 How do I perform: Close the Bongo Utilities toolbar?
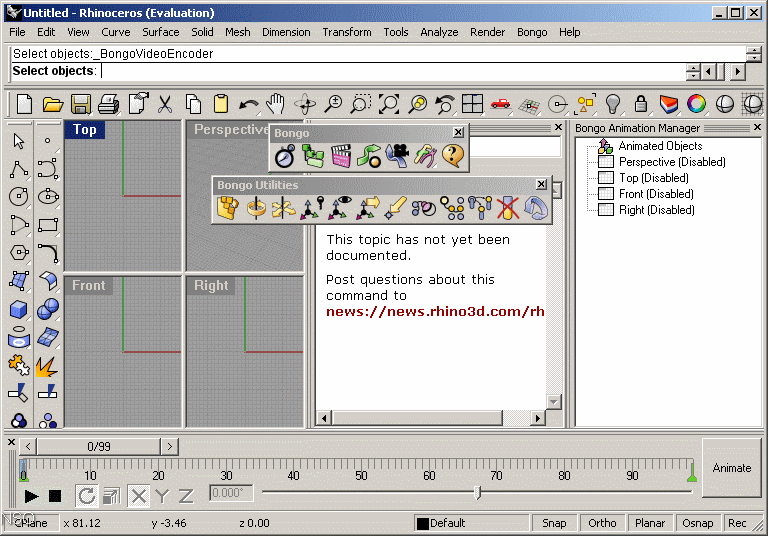coord(541,184)
